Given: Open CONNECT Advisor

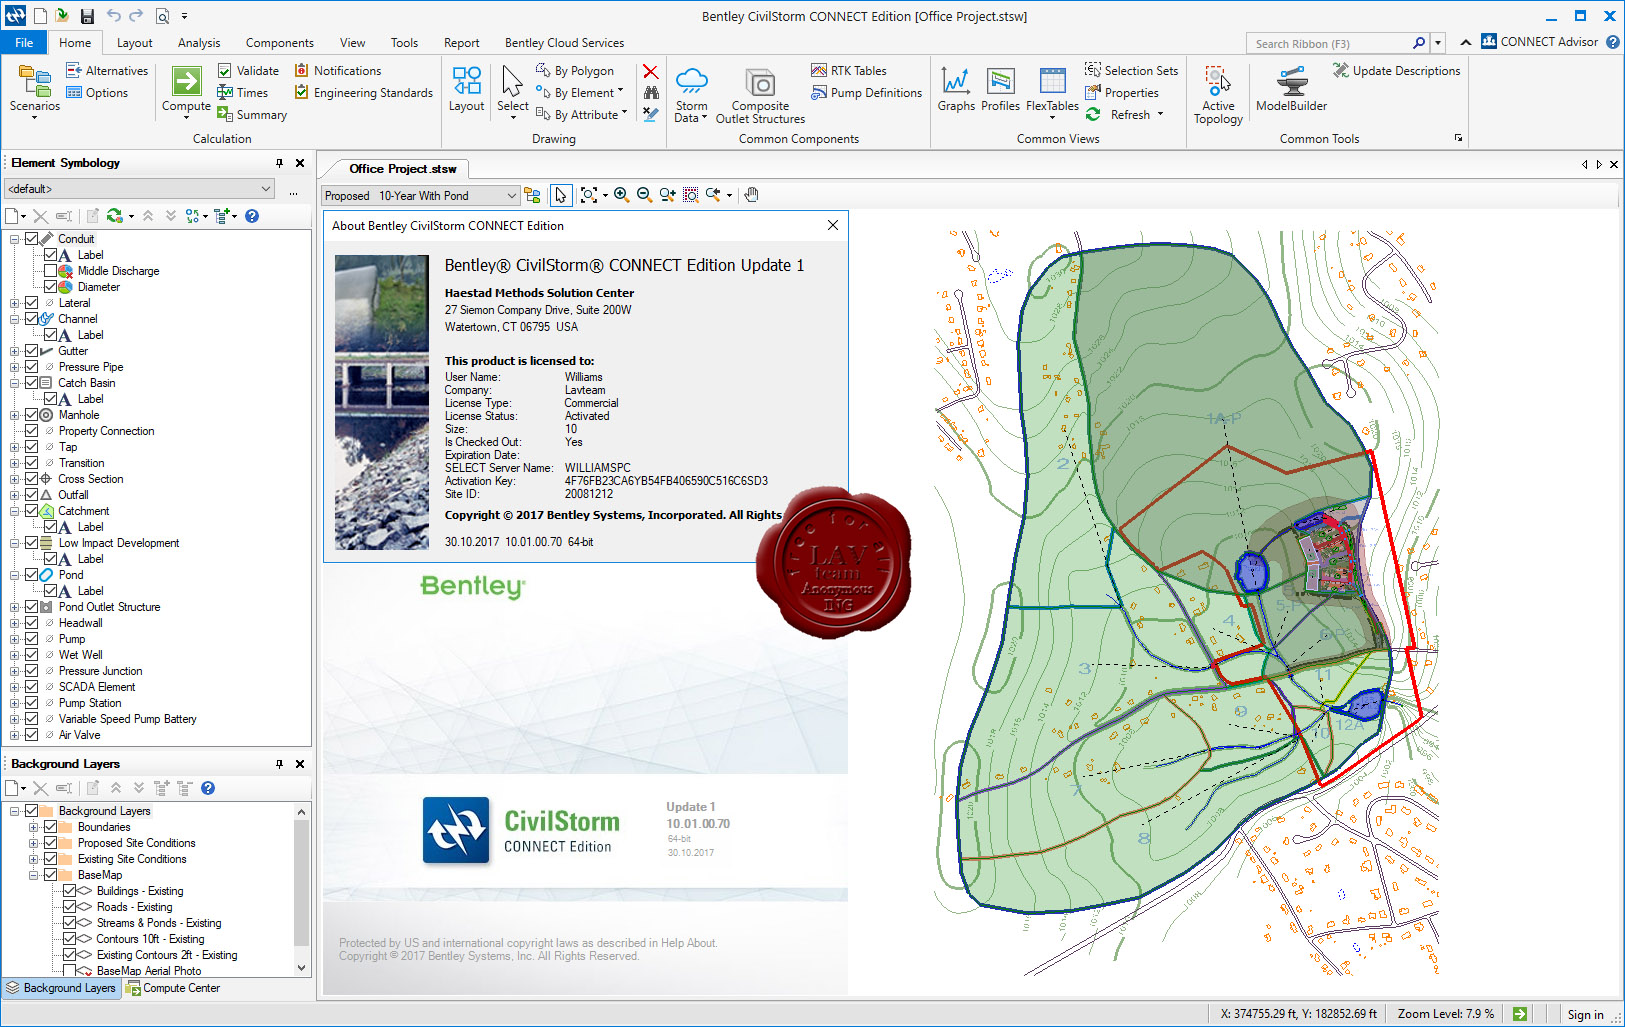Looking at the screenshot, I should [1540, 42].
